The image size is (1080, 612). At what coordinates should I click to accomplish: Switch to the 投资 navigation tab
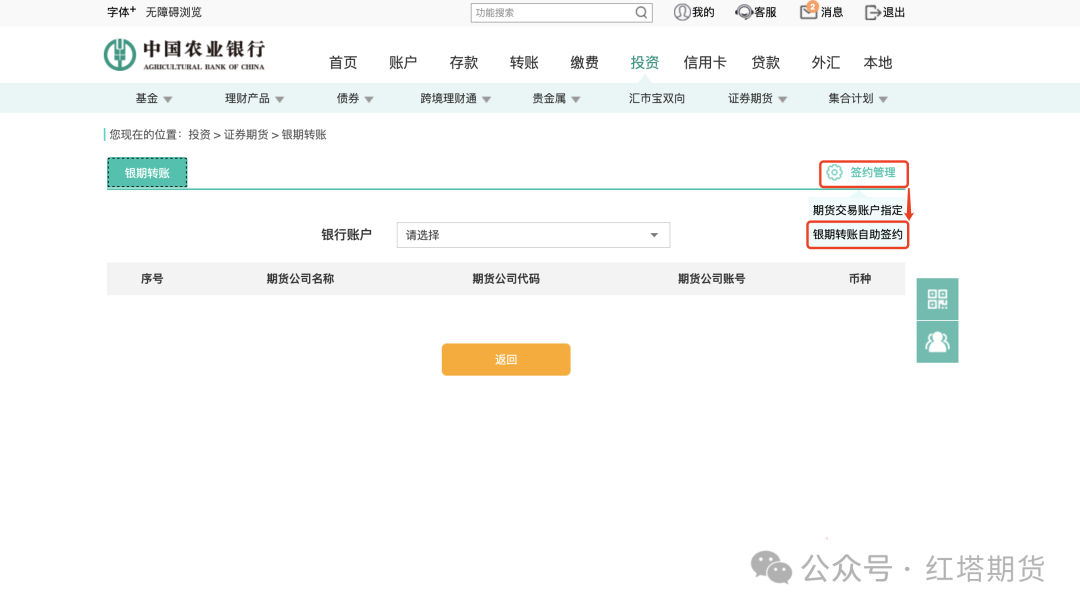tap(645, 61)
